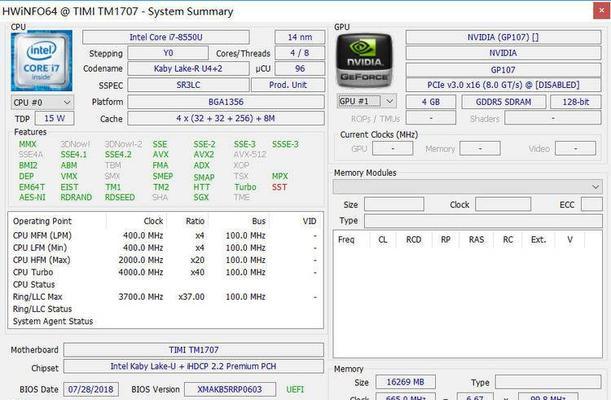Viewport: 611px width, 400px height.
Task: Click the Platform value BGA1356
Action: [226, 102]
